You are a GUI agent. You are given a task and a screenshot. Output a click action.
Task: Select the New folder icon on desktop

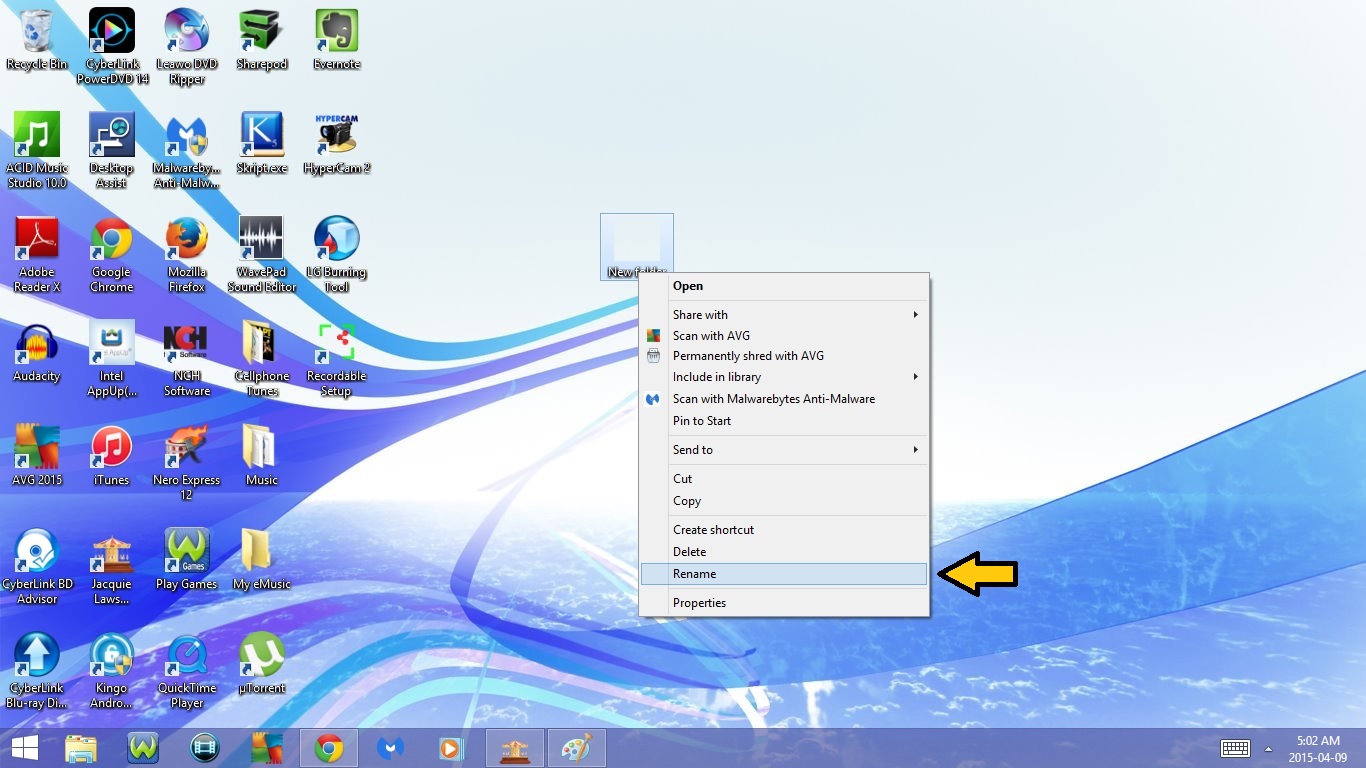(x=637, y=246)
